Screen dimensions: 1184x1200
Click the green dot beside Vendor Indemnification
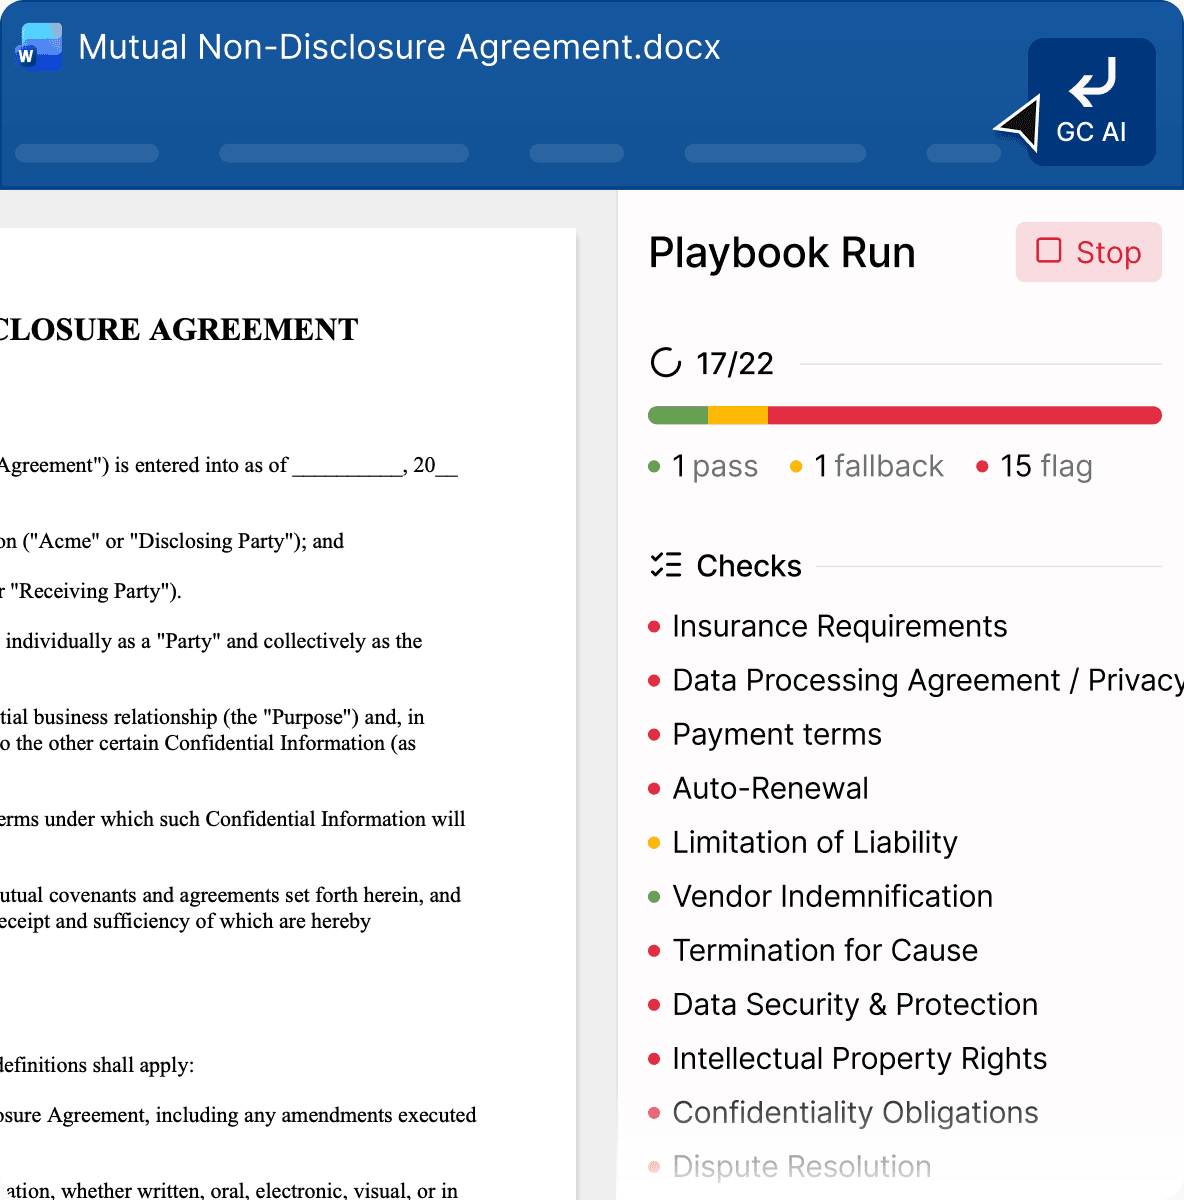[654, 897]
